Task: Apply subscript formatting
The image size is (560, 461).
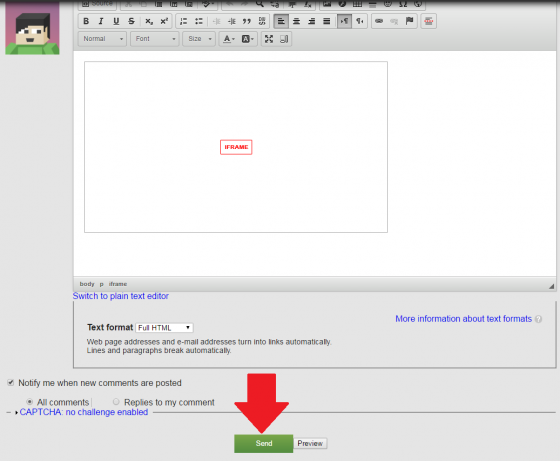Action: point(149,21)
